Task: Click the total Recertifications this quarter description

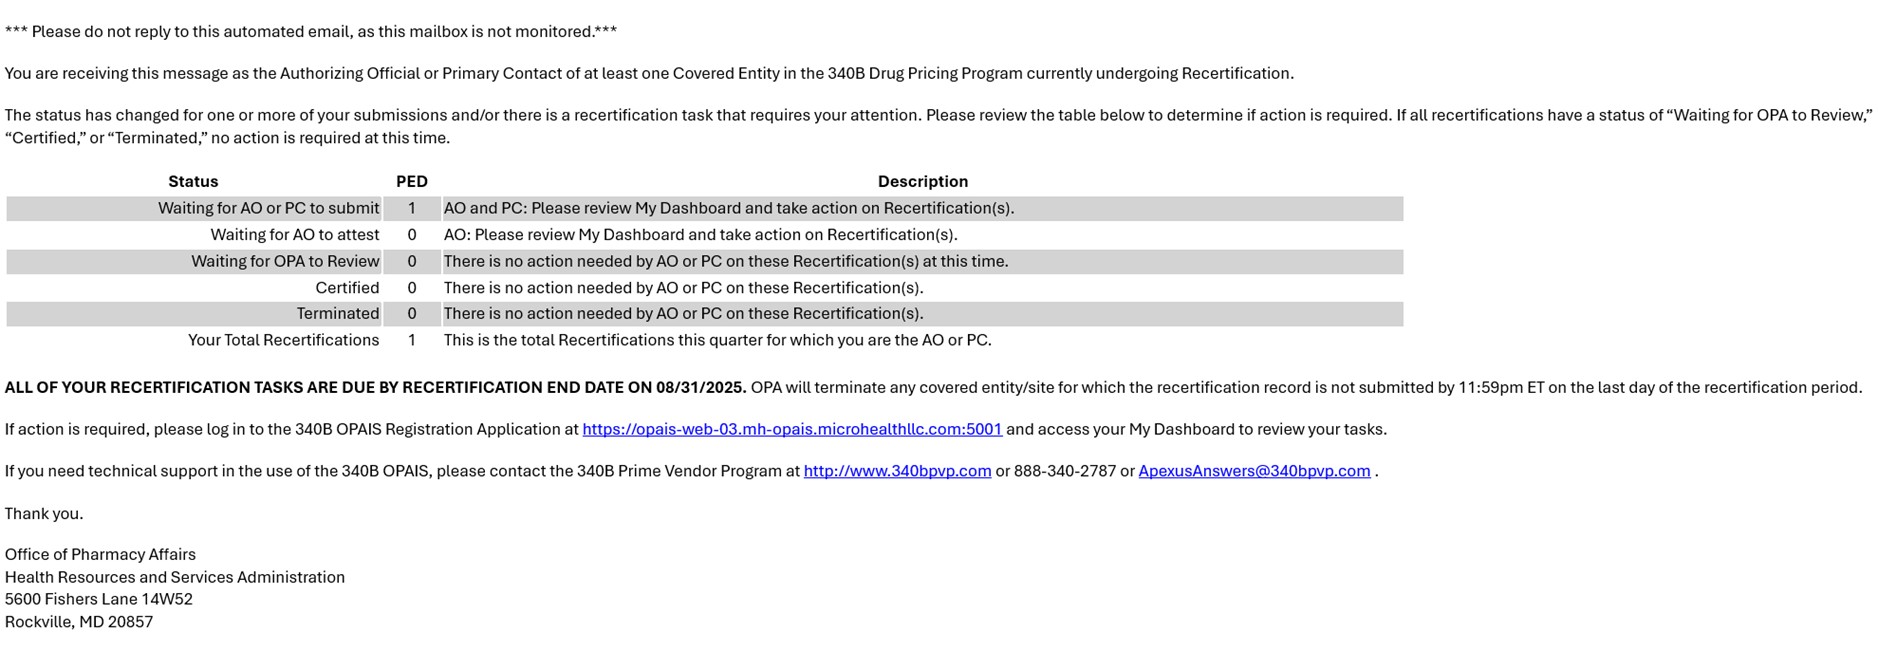Action: click(x=717, y=340)
